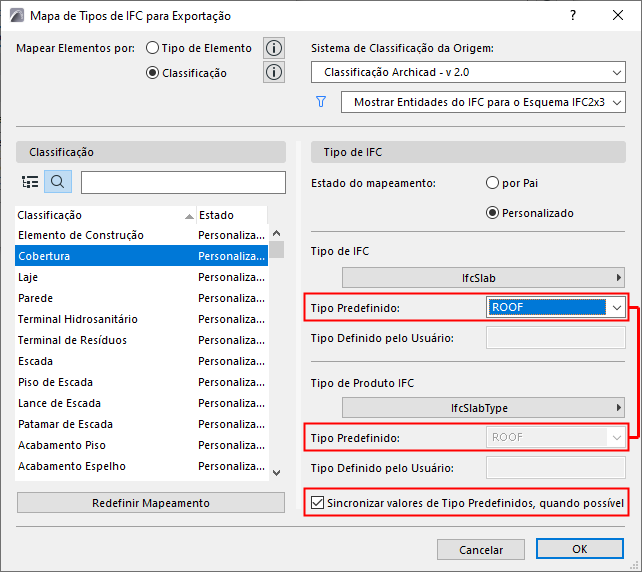
Task: Open the IfcSlab type pop-up
Action: [x=483, y=278]
